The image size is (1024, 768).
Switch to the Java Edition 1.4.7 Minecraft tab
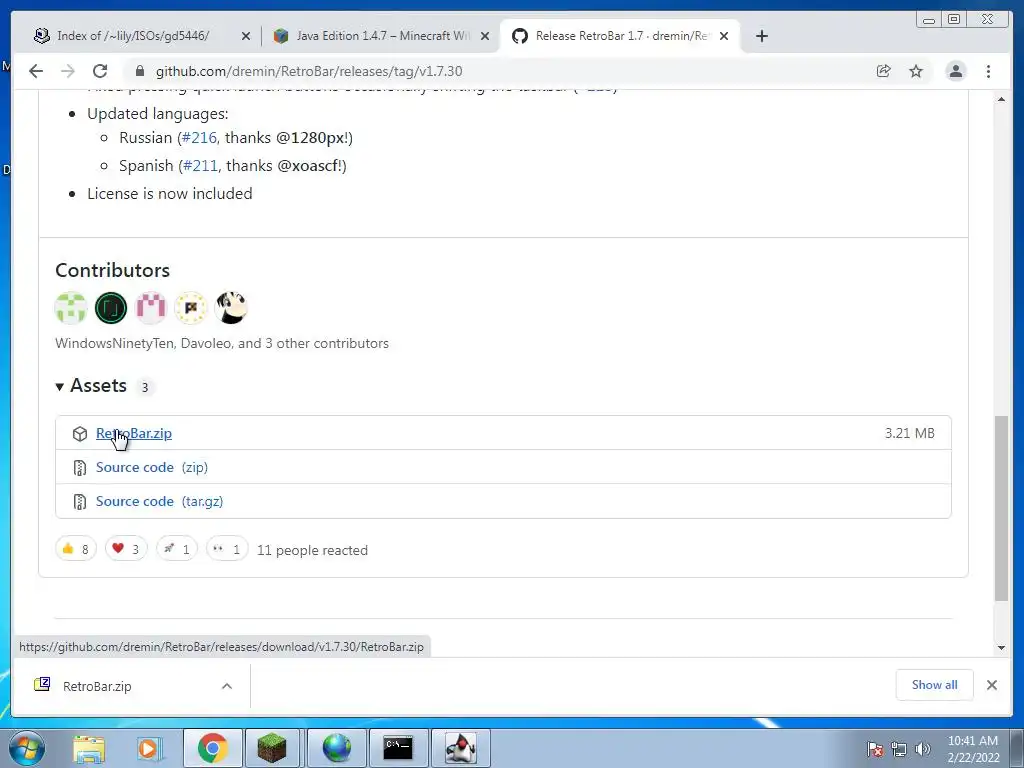point(382,36)
